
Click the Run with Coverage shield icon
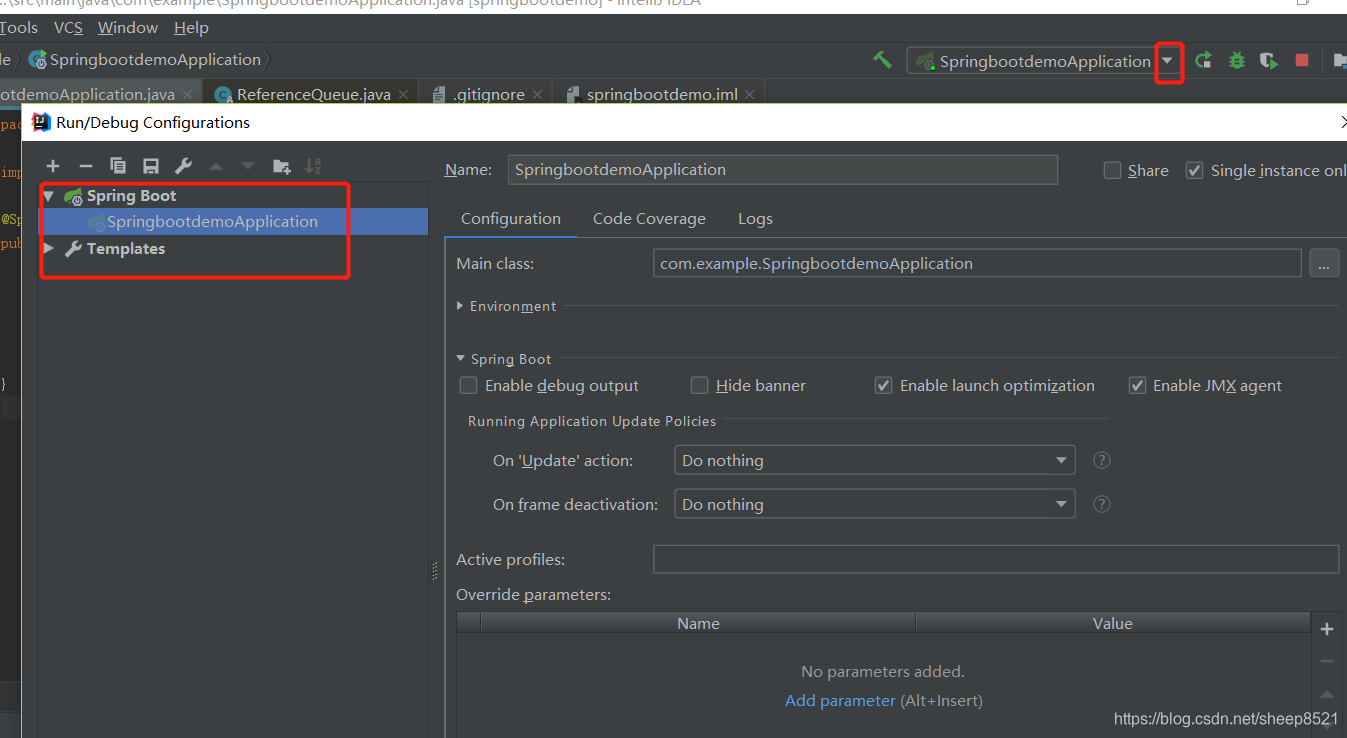click(1269, 60)
